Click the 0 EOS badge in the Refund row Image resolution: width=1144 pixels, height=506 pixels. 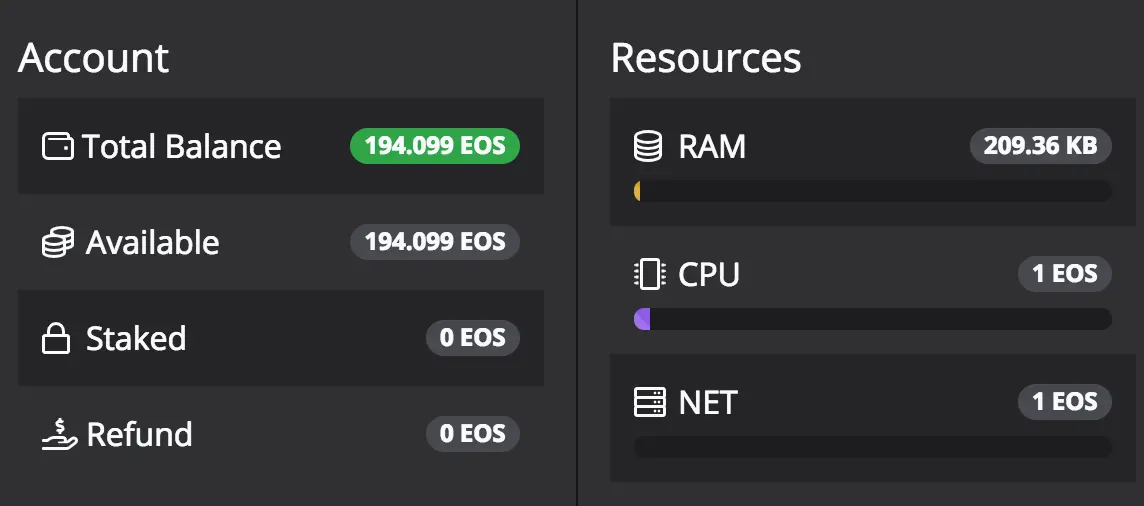point(473,434)
